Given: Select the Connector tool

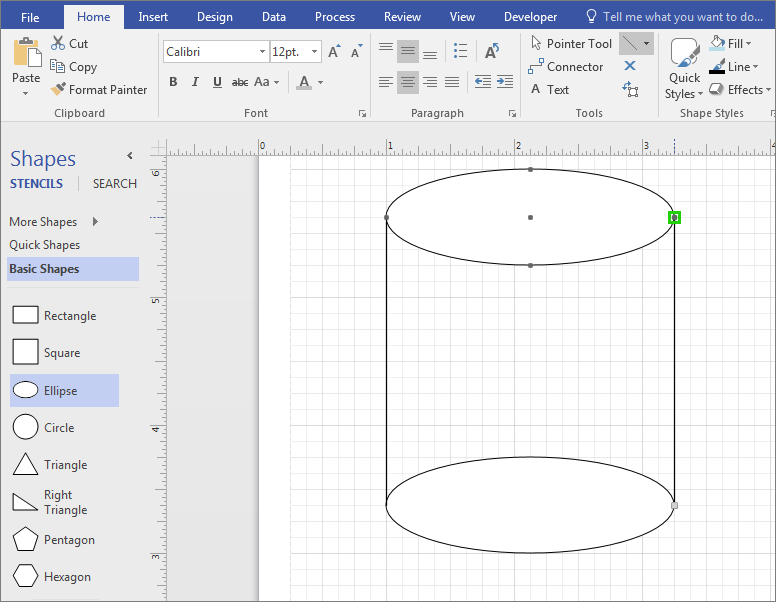Looking at the screenshot, I should point(565,66).
